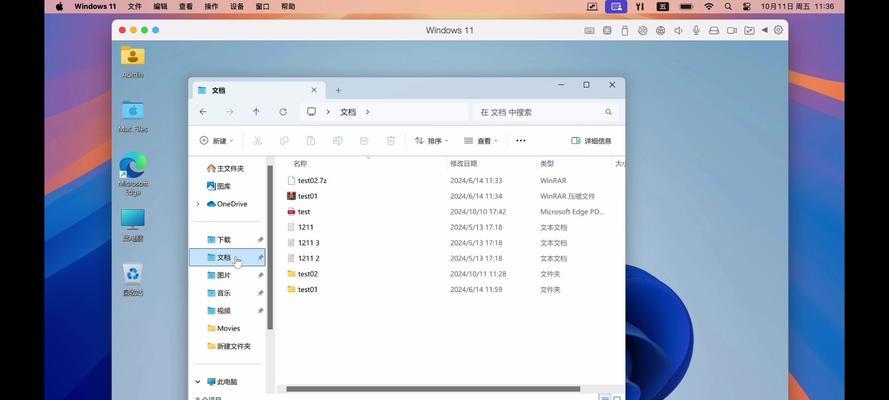Select the 文档 tab label
Viewport: 889px width, 400px height.
tap(219, 91)
